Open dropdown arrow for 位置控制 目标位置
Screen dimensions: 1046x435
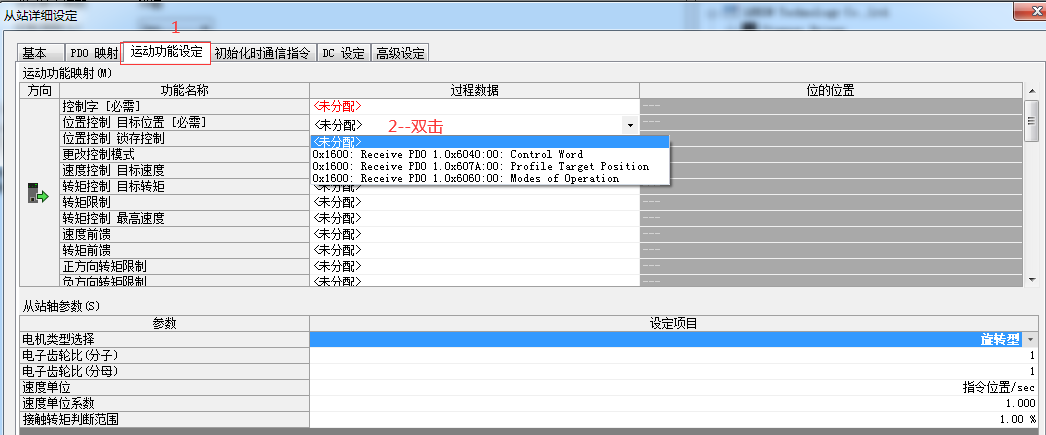pyautogui.click(x=629, y=125)
